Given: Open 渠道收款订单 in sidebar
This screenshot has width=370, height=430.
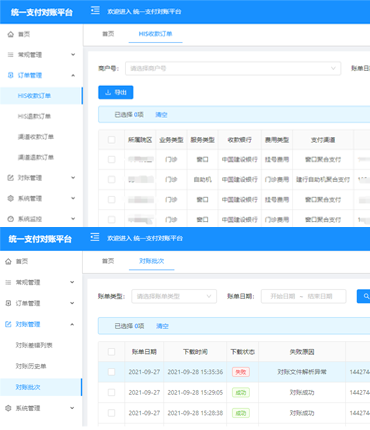Looking at the screenshot, I should 36,137.
